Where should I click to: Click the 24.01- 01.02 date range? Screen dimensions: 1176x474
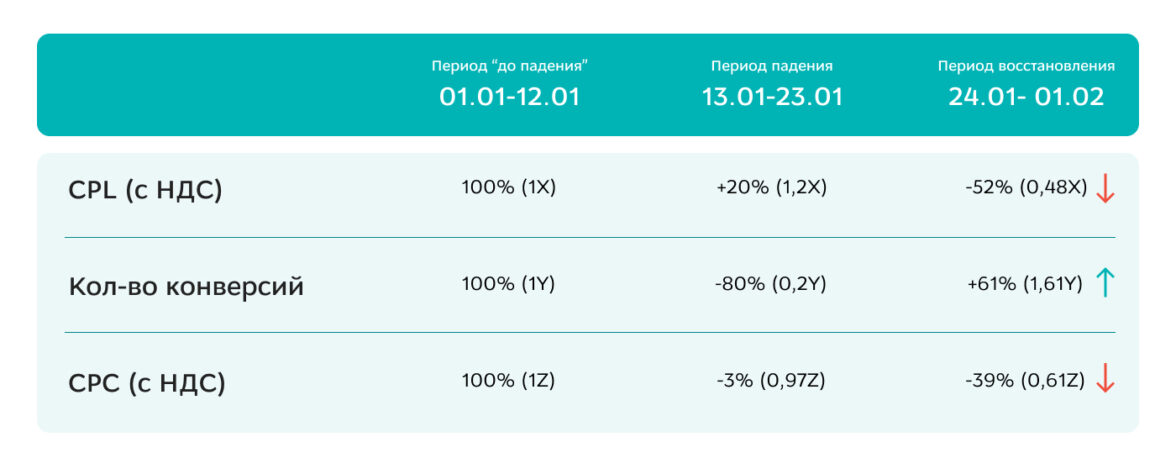pyautogui.click(x=1026, y=97)
